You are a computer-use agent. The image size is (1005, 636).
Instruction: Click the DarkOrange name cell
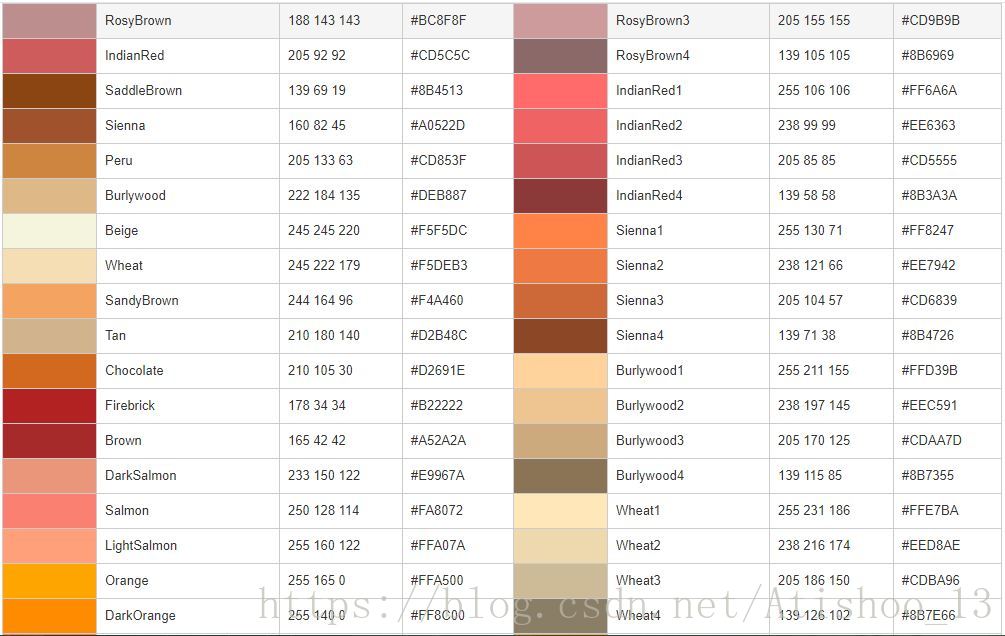pyautogui.click(x=188, y=615)
